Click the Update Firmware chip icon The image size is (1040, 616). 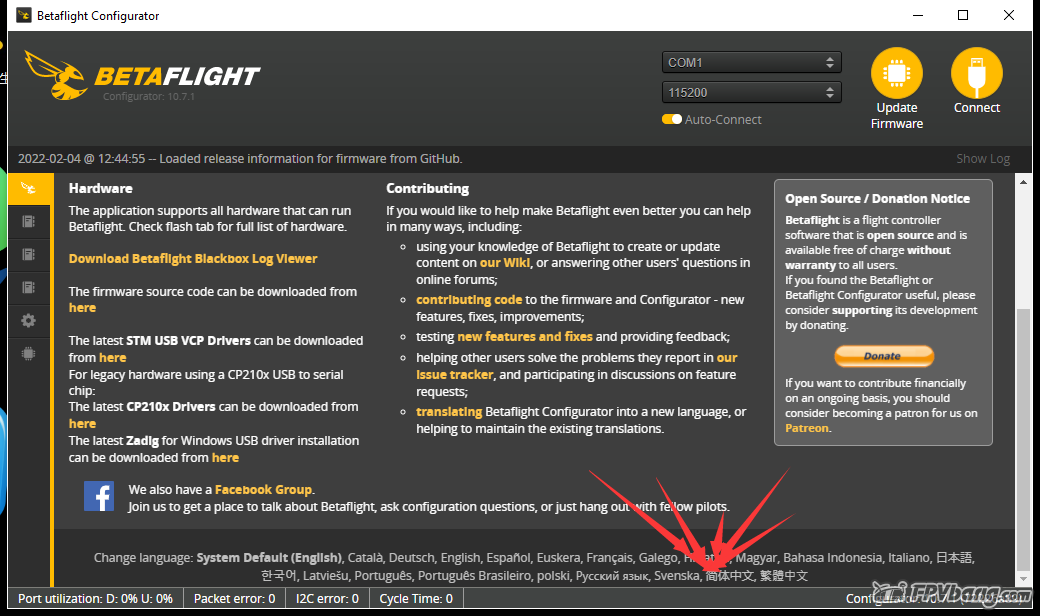tap(896, 73)
